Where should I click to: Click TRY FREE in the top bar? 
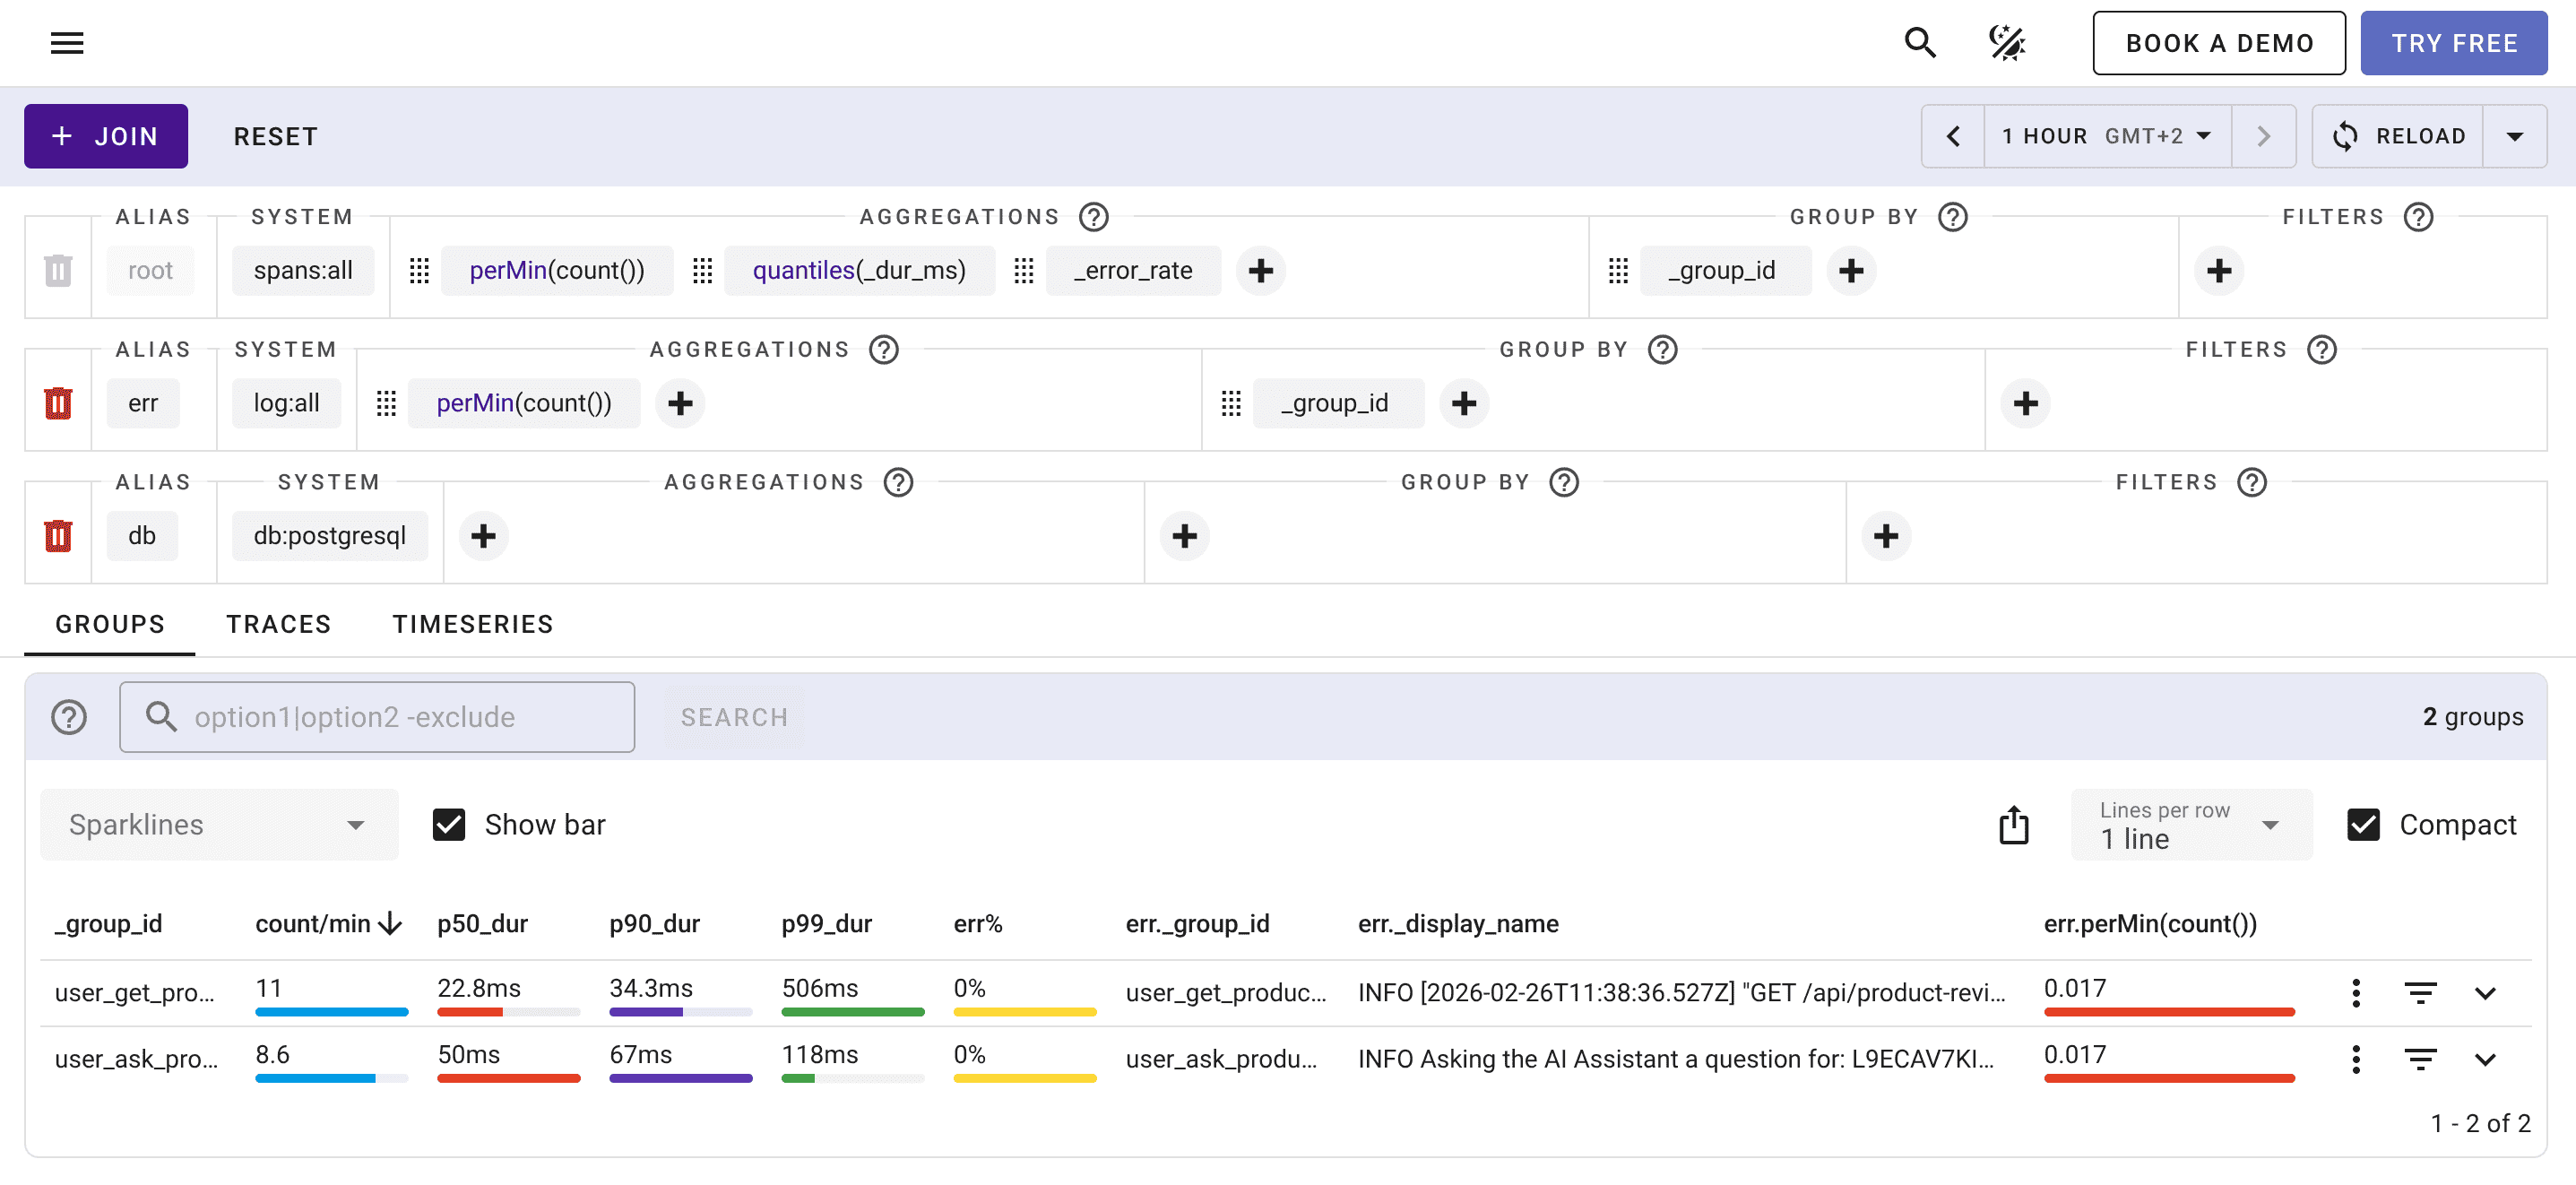point(2454,42)
